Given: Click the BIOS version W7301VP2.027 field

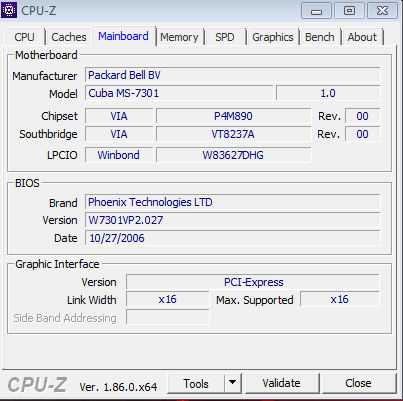Looking at the screenshot, I should click(232, 220).
